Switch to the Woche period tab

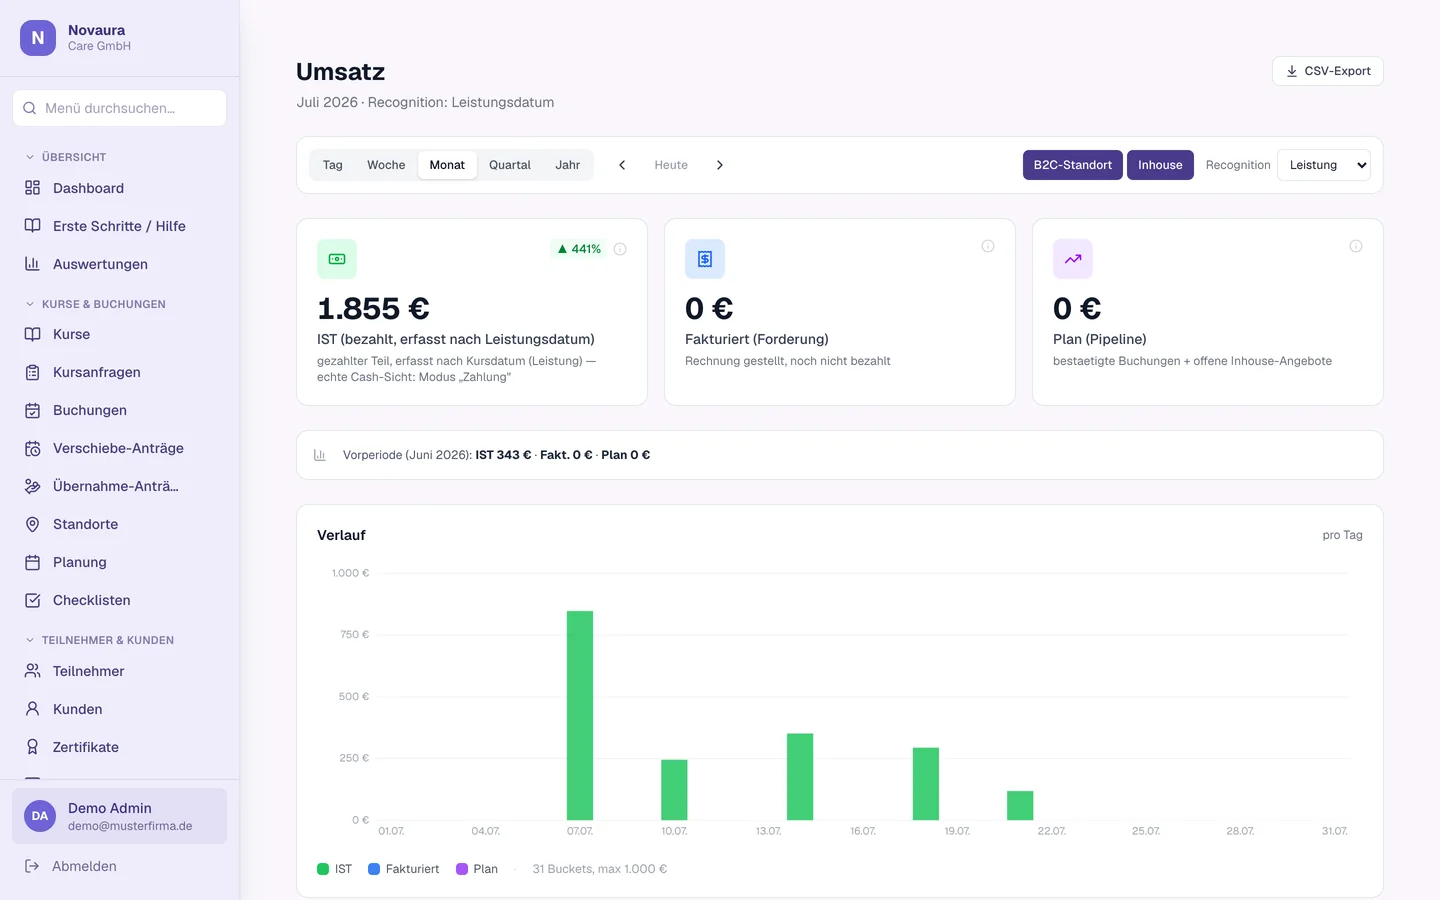(386, 165)
